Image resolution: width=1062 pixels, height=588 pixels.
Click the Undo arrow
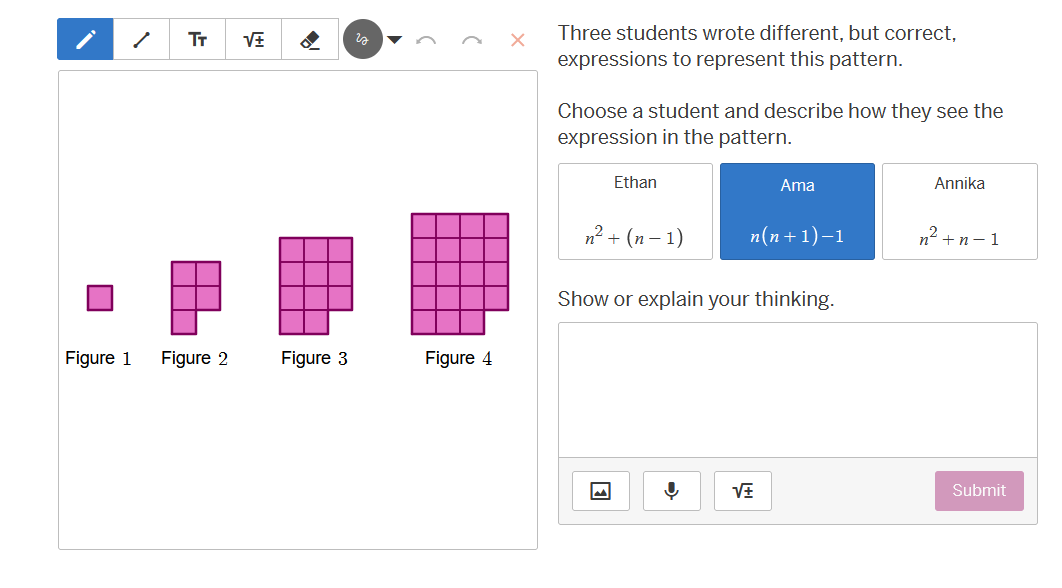425,40
